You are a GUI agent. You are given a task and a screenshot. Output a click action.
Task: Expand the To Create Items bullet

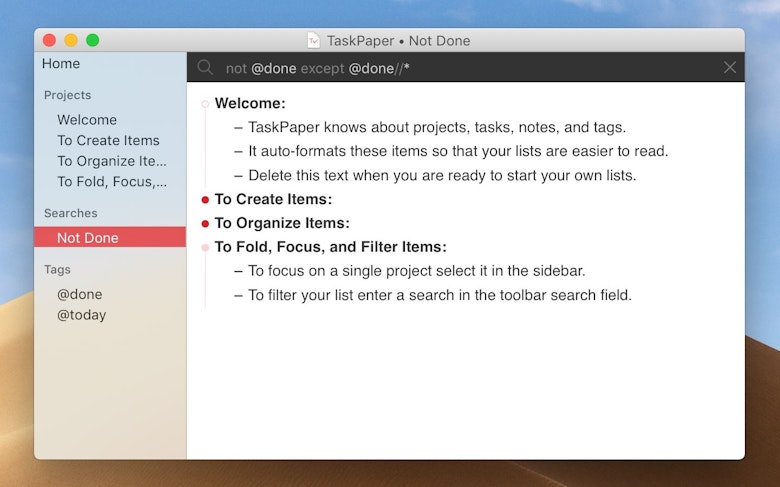click(205, 199)
